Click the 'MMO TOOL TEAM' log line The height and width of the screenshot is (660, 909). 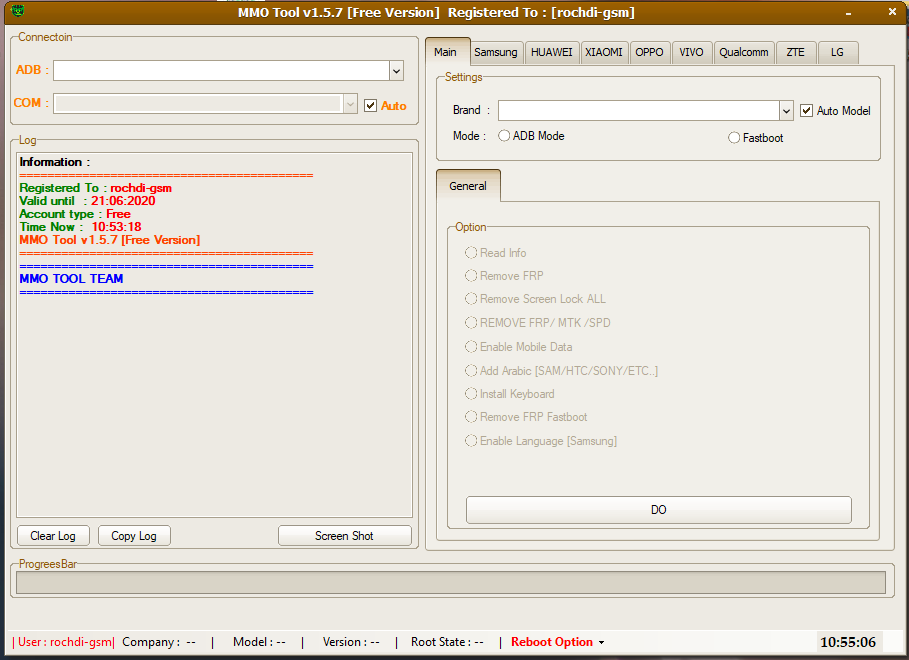point(71,279)
